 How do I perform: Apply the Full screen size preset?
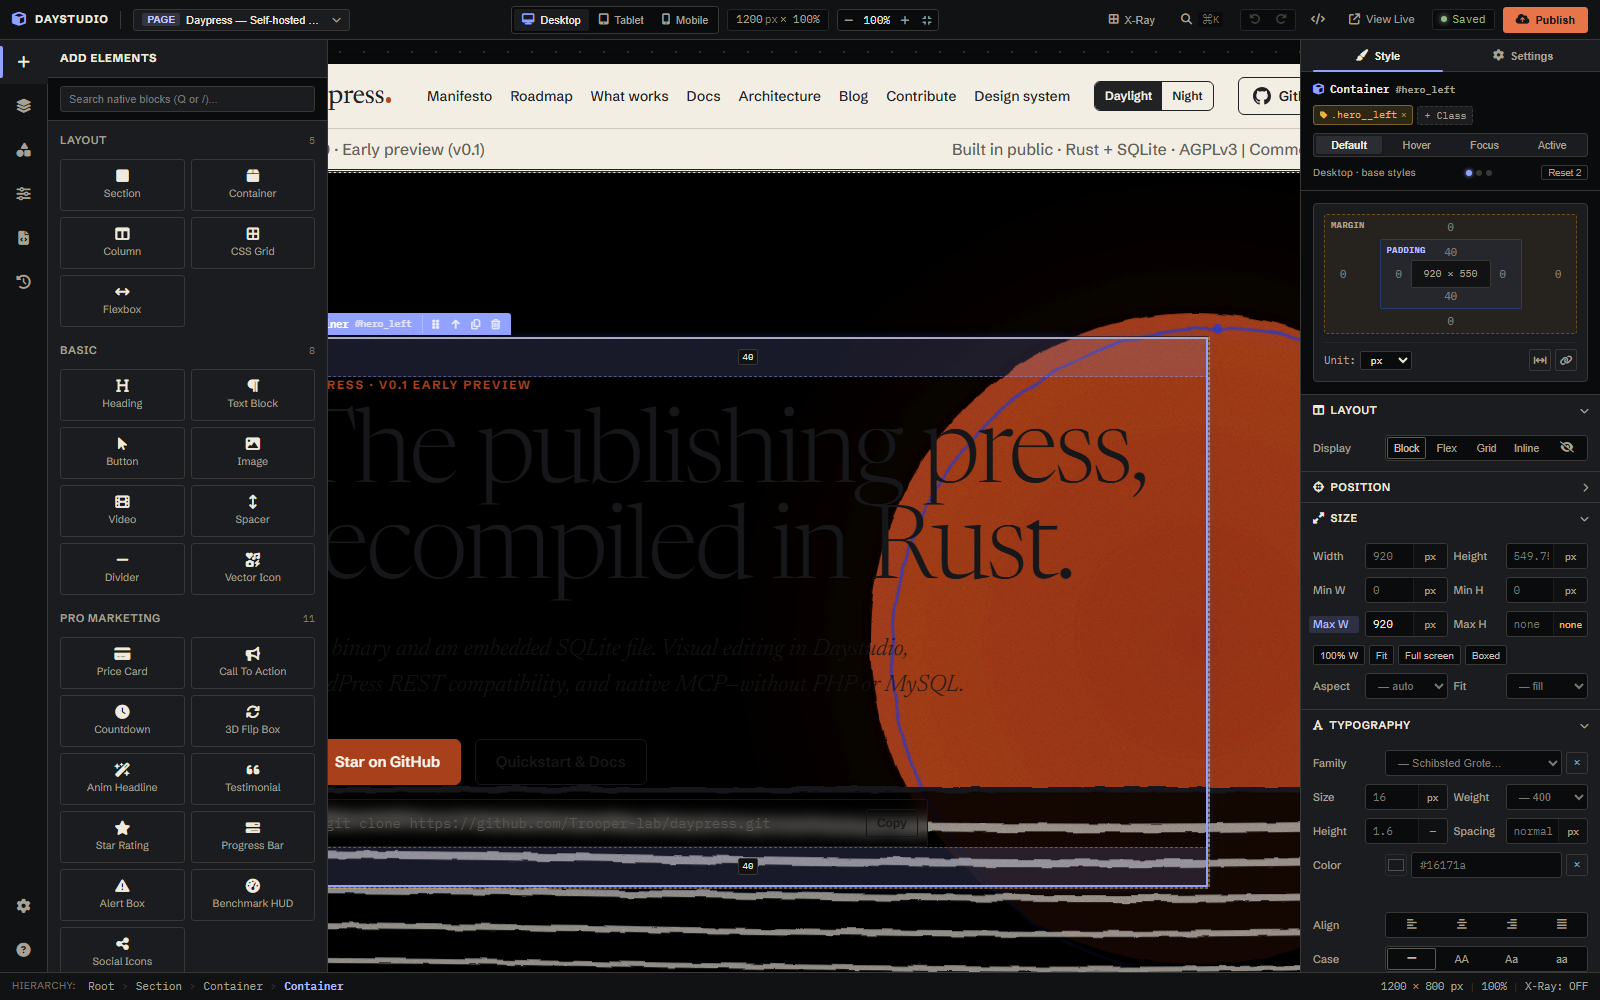coord(1429,656)
